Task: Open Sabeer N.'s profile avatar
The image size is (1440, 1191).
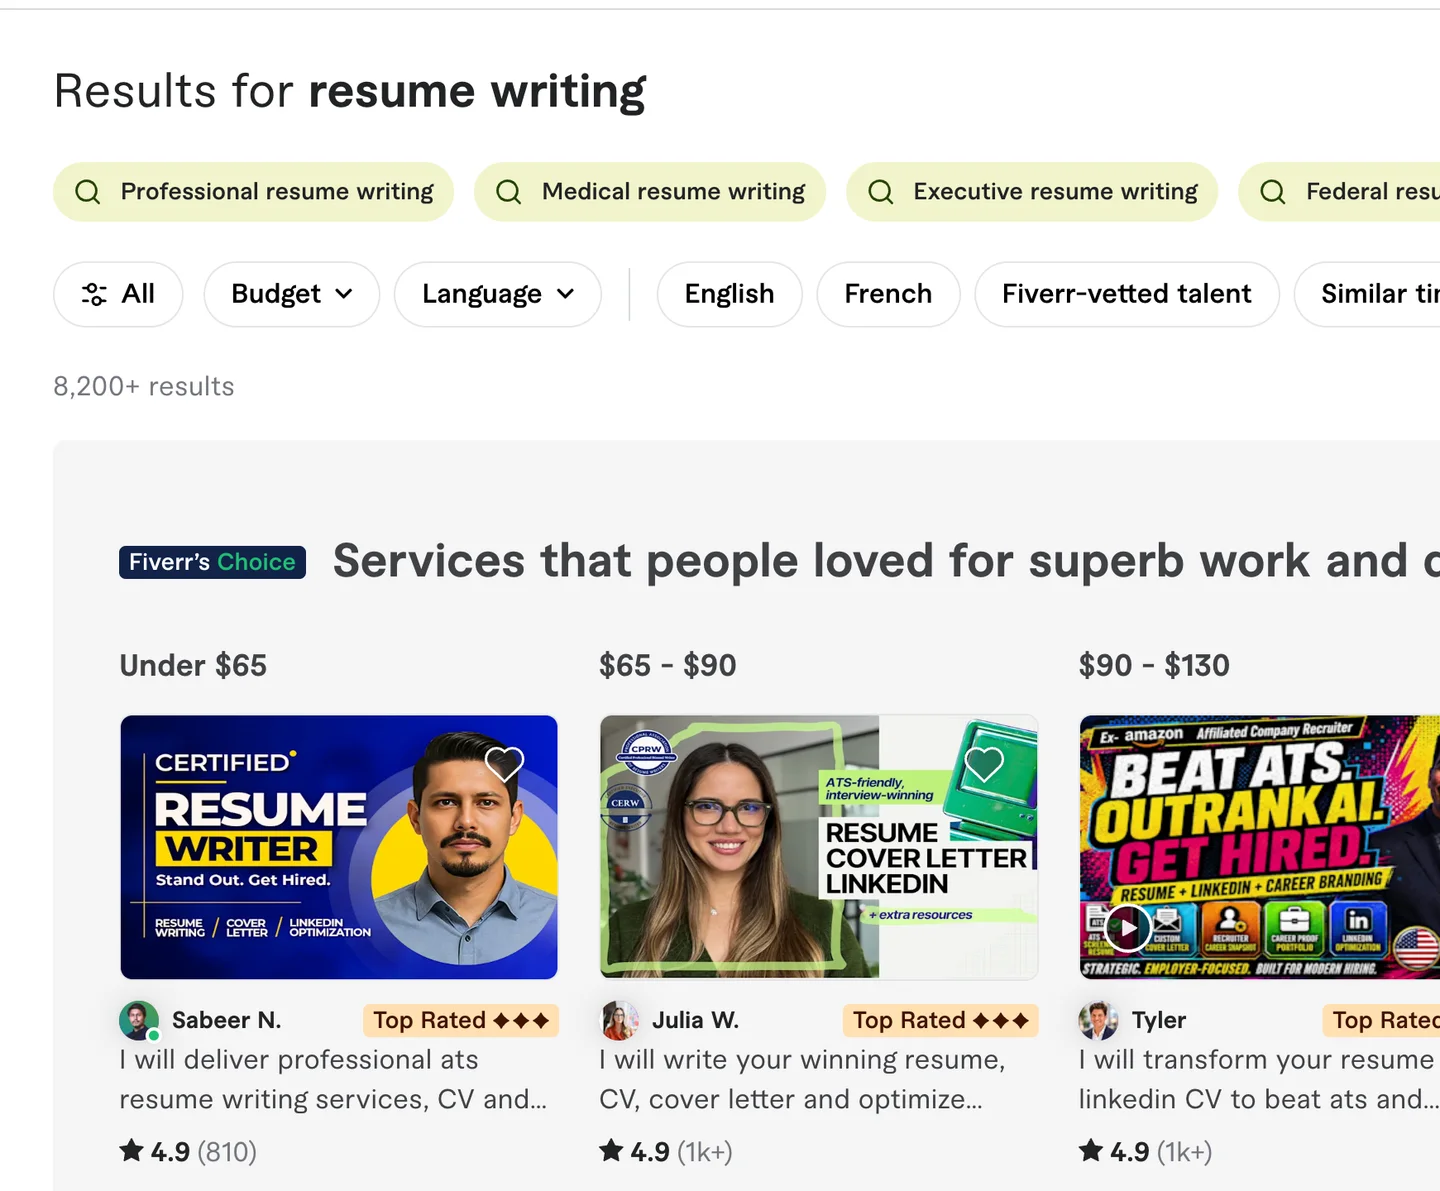Action: coord(139,1020)
